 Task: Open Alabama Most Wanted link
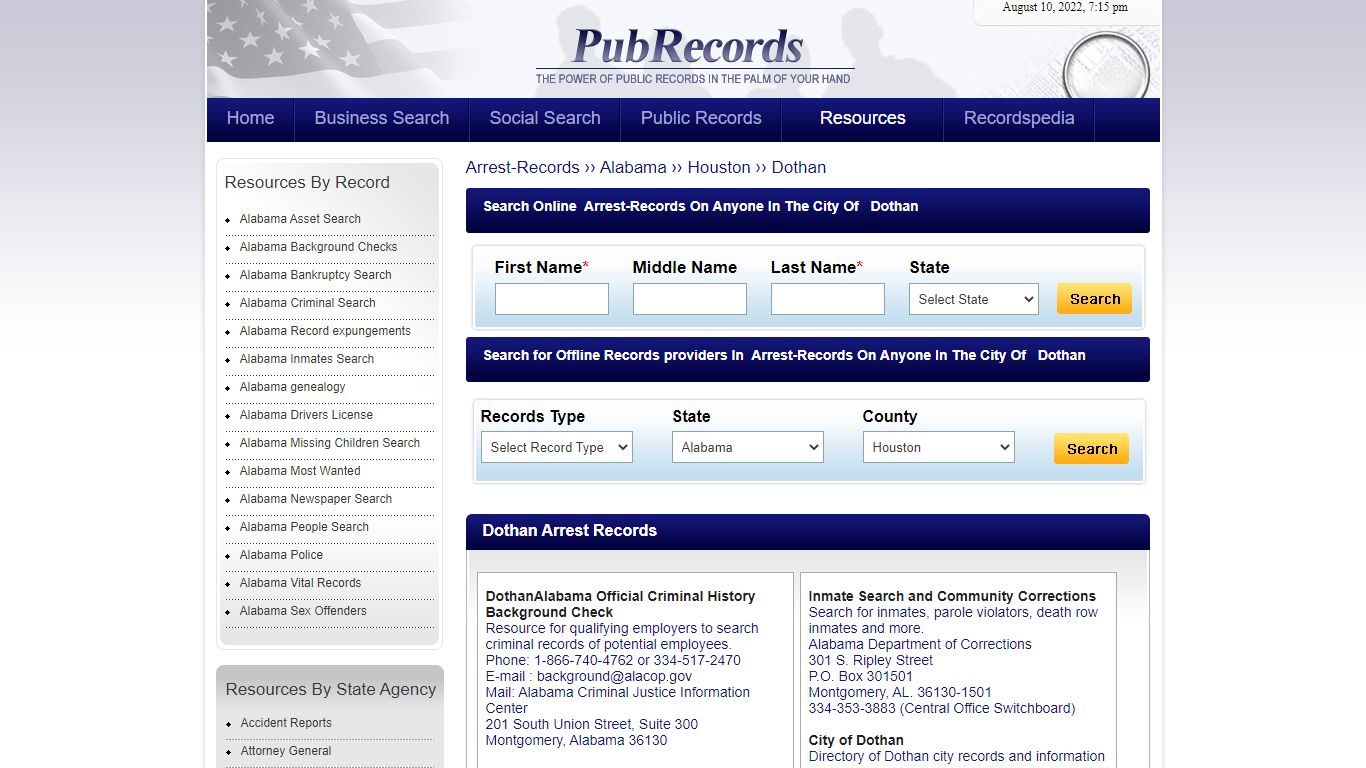click(x=300, y=471)
